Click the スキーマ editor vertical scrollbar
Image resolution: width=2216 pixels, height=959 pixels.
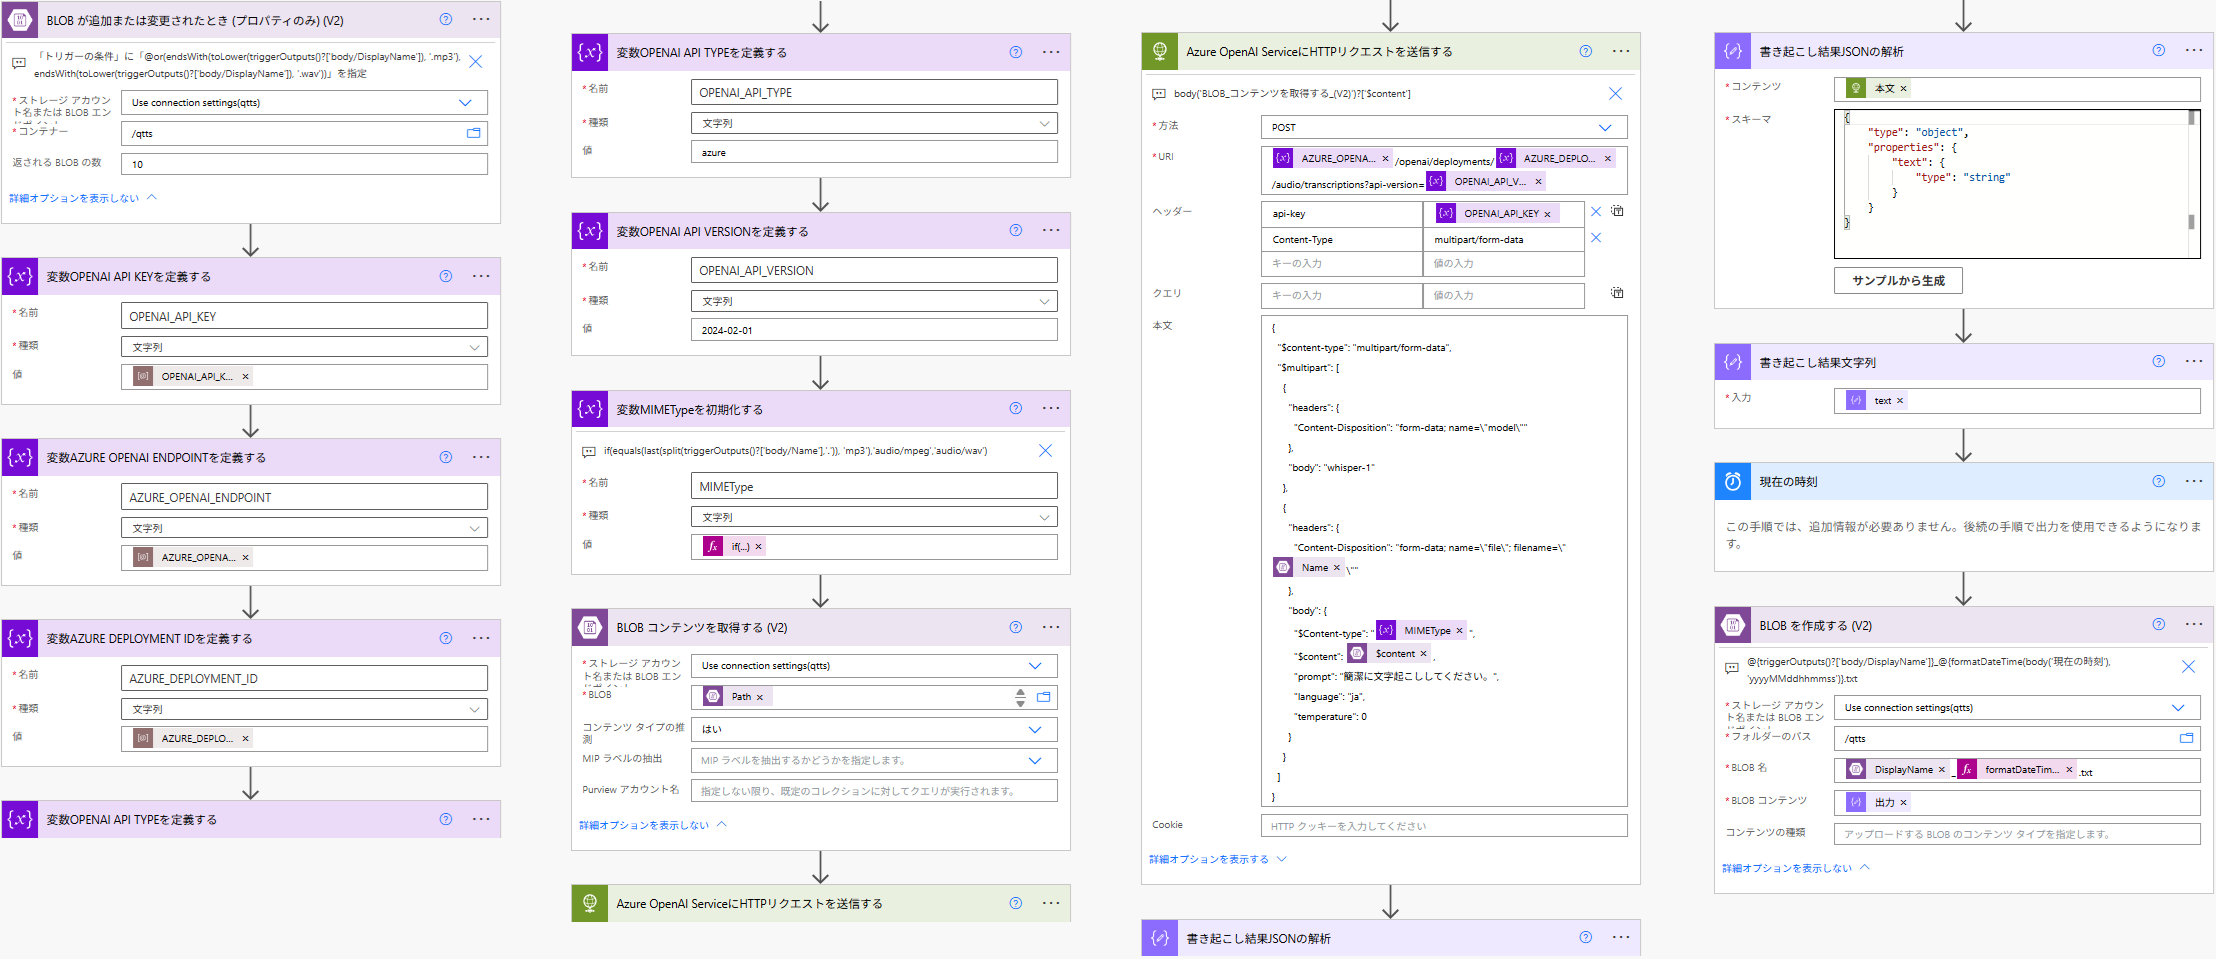(x=2191, y=170)
